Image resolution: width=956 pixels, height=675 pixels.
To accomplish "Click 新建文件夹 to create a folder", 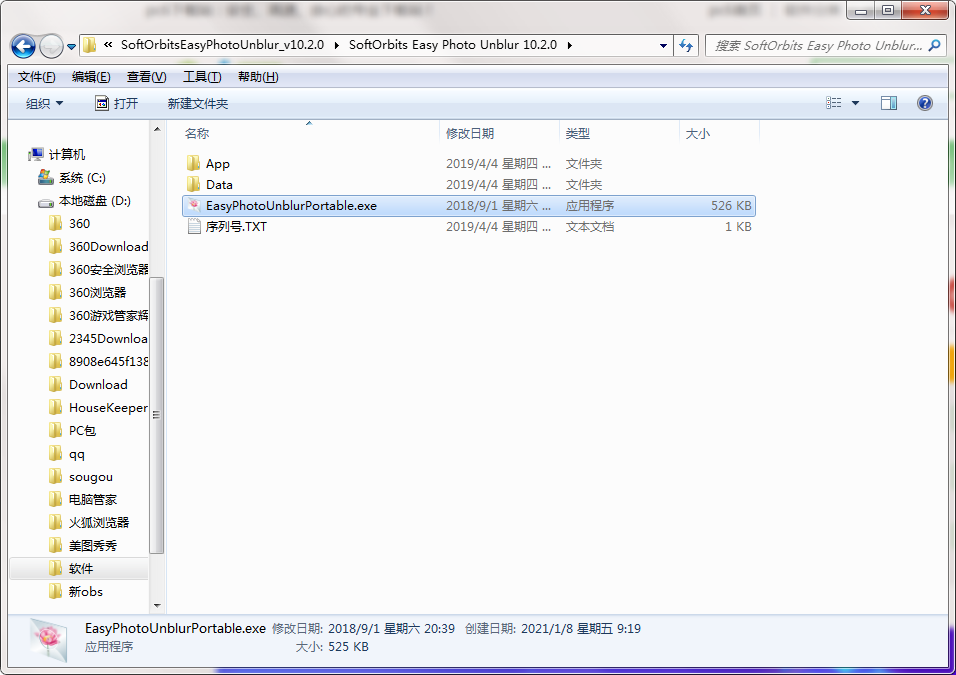I will pos(198,104).
